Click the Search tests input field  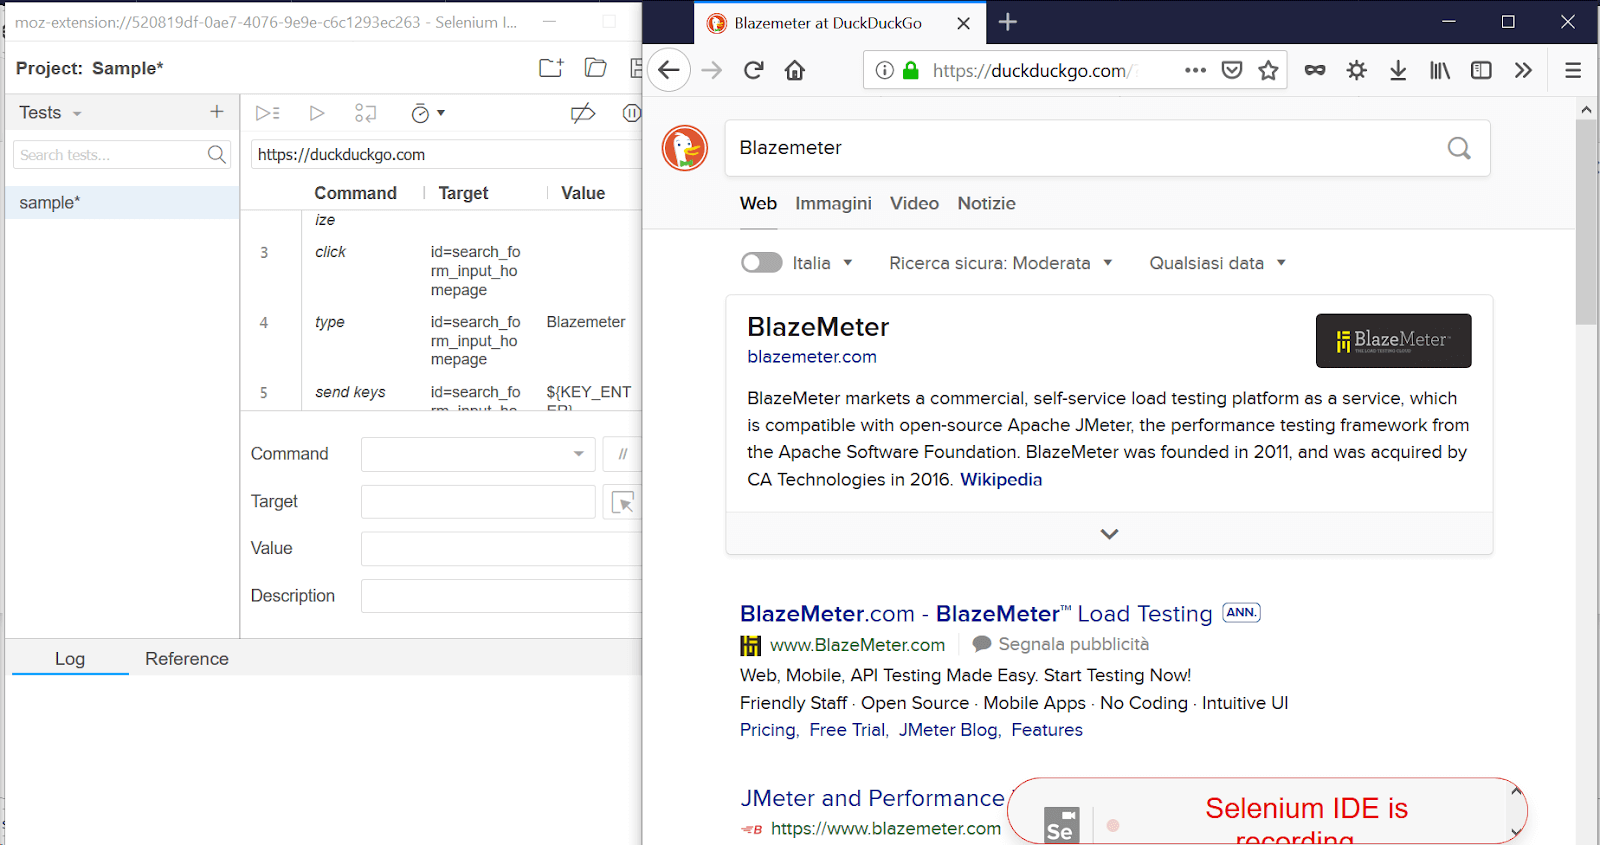122,154
